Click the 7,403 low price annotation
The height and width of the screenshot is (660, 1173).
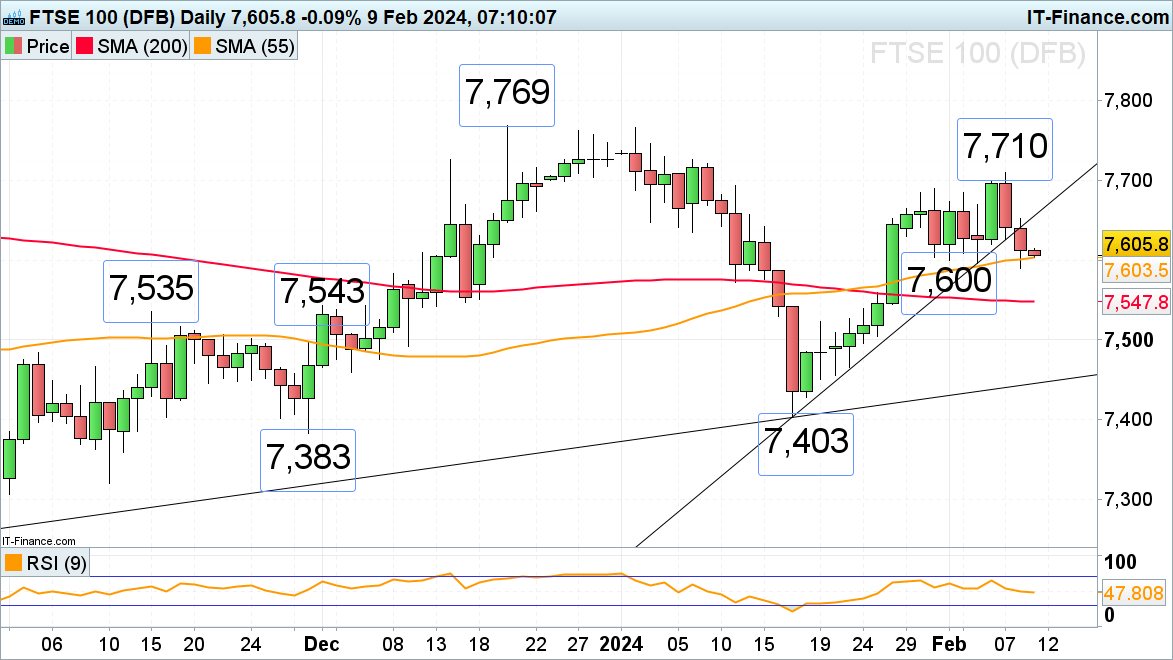click(806, 444)
